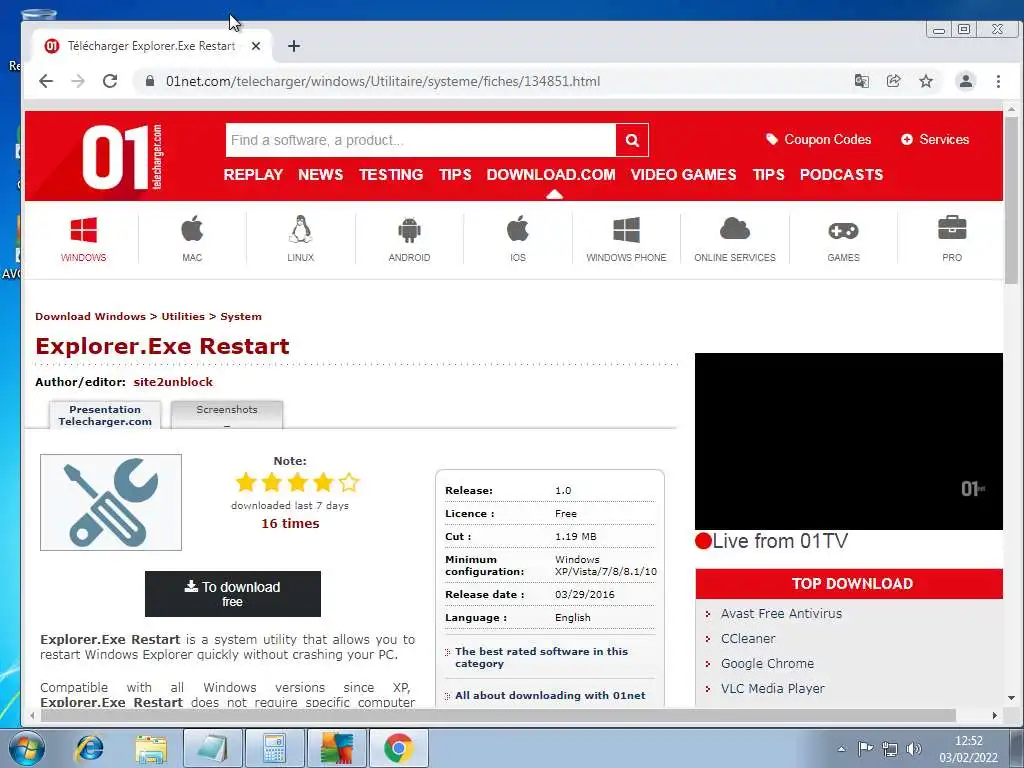This screenshot has width=1024, height=768.
Task: Open the Chrome profile avatar
Action: click(965, 81)
